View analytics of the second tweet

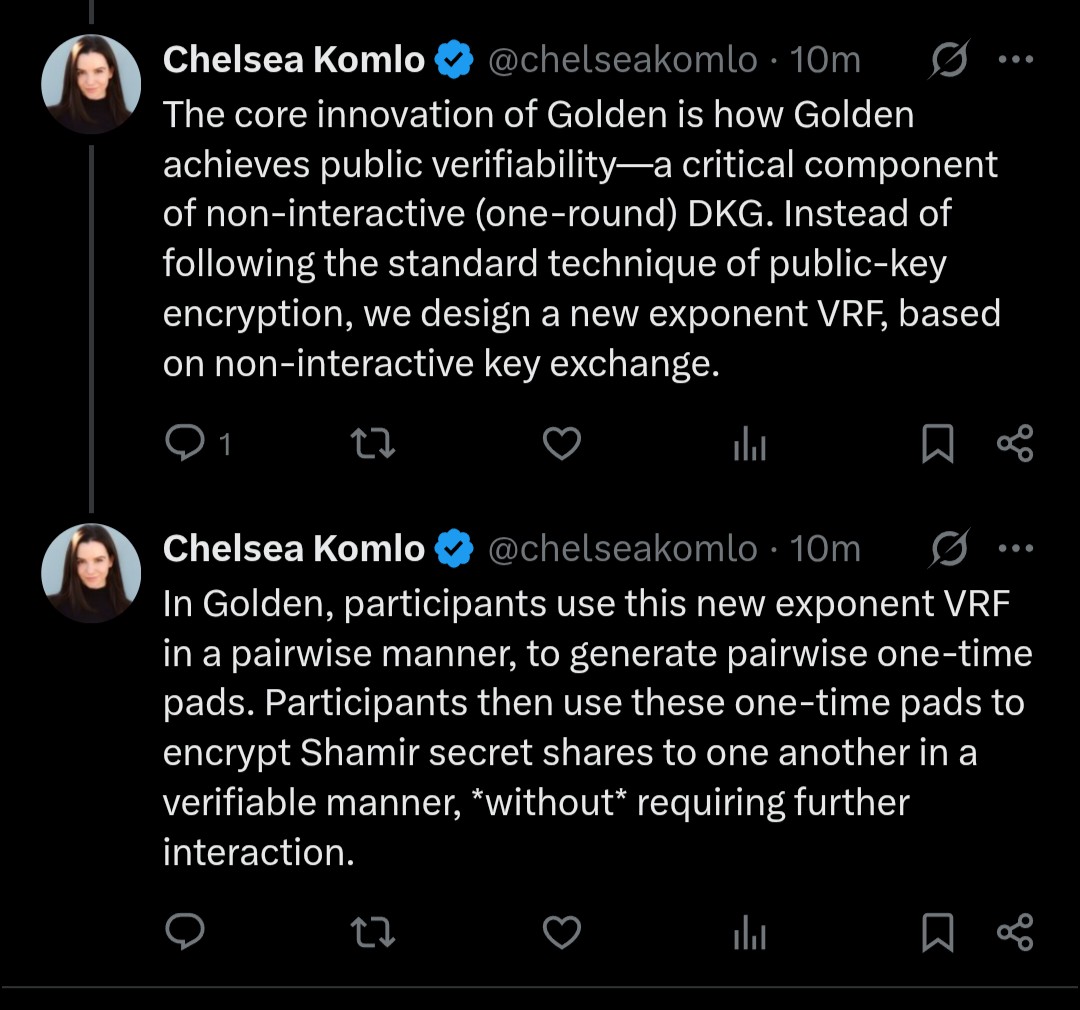pyautogui.click(x=749, y=933)
